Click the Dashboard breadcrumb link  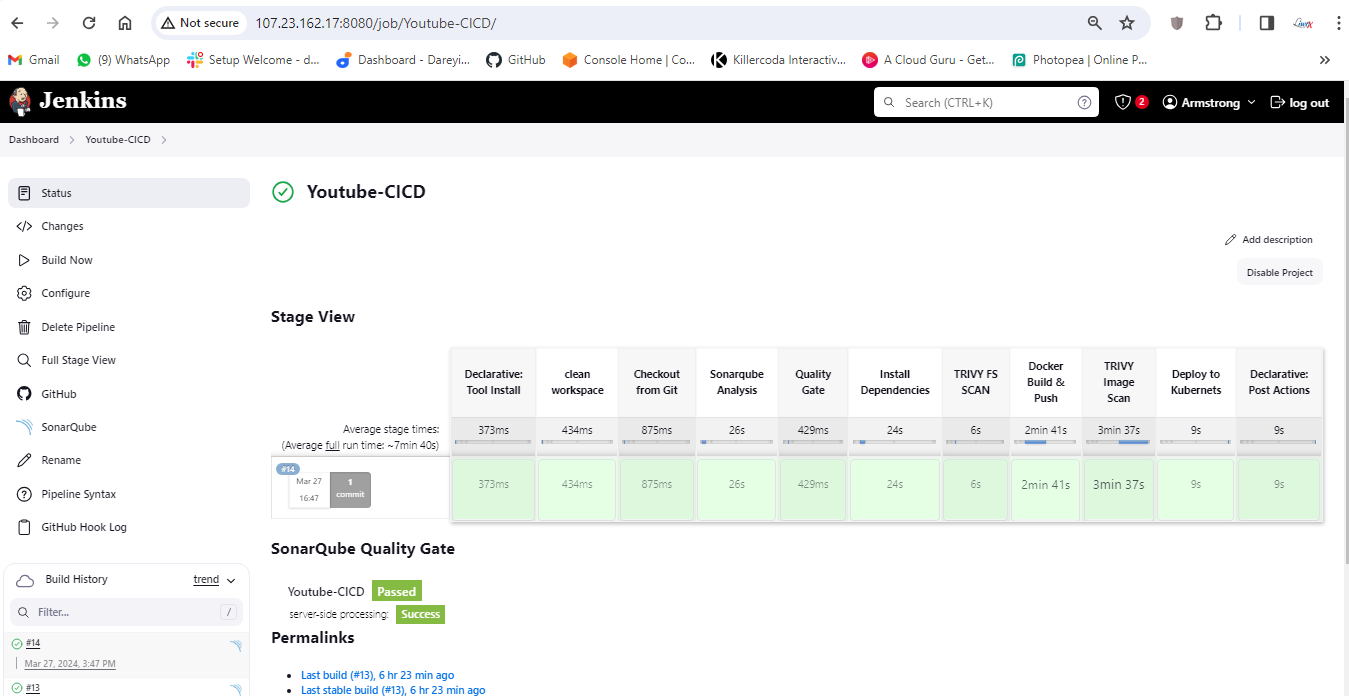point(34,140)
